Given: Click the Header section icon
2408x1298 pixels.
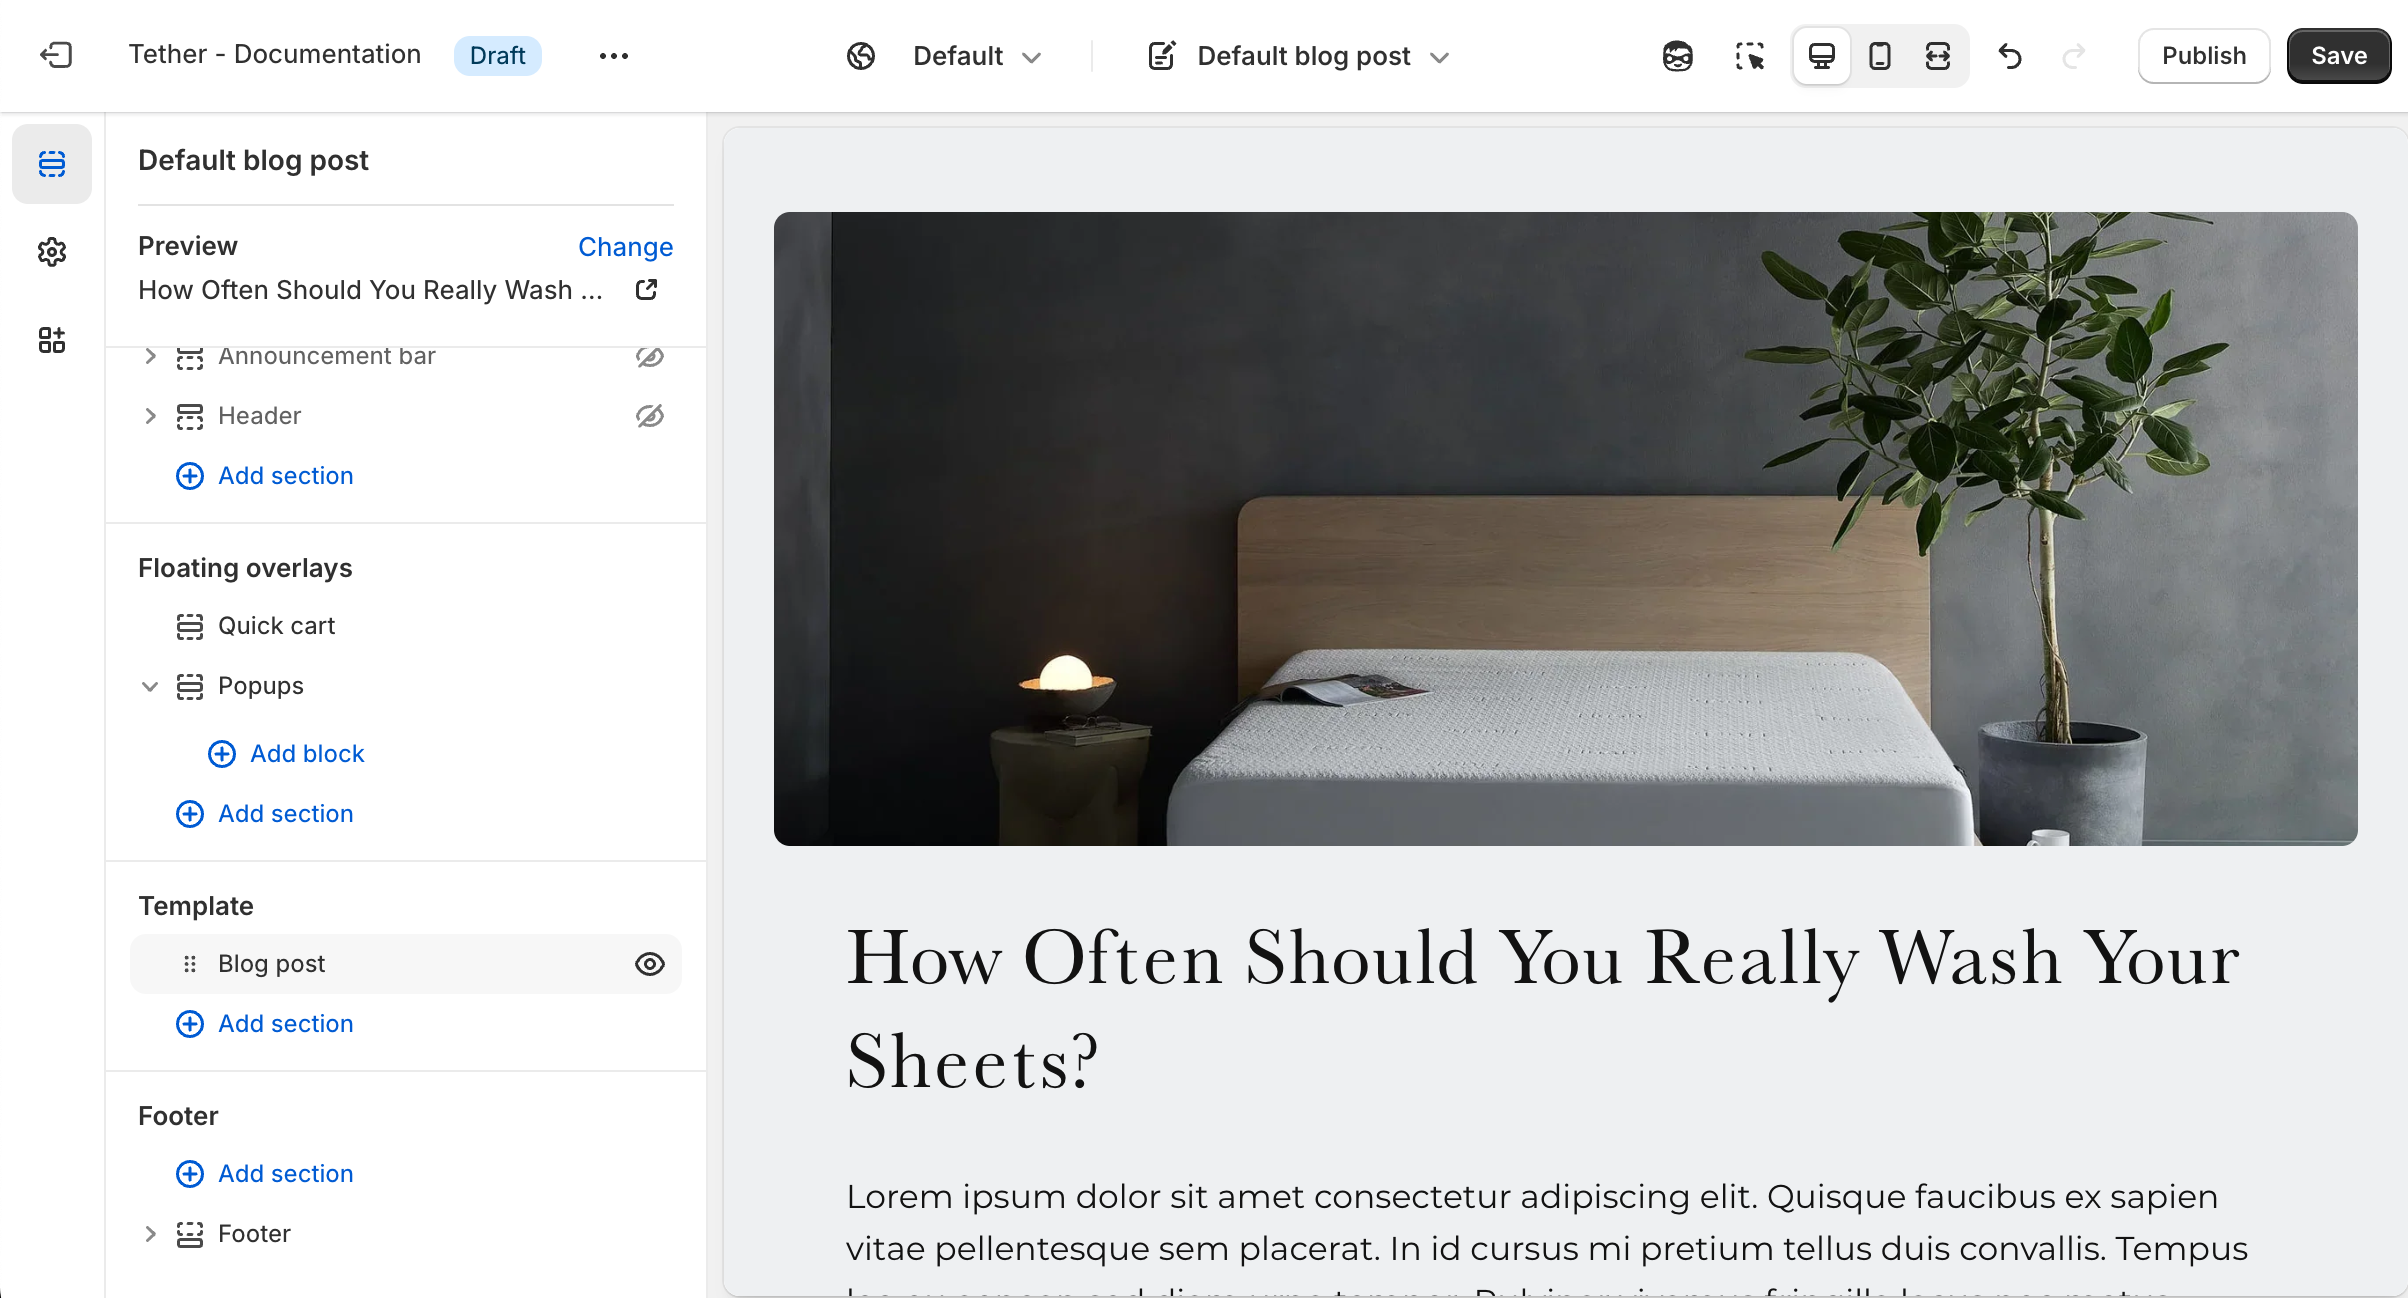Looking at the screenshot, I should pos(190,416).
